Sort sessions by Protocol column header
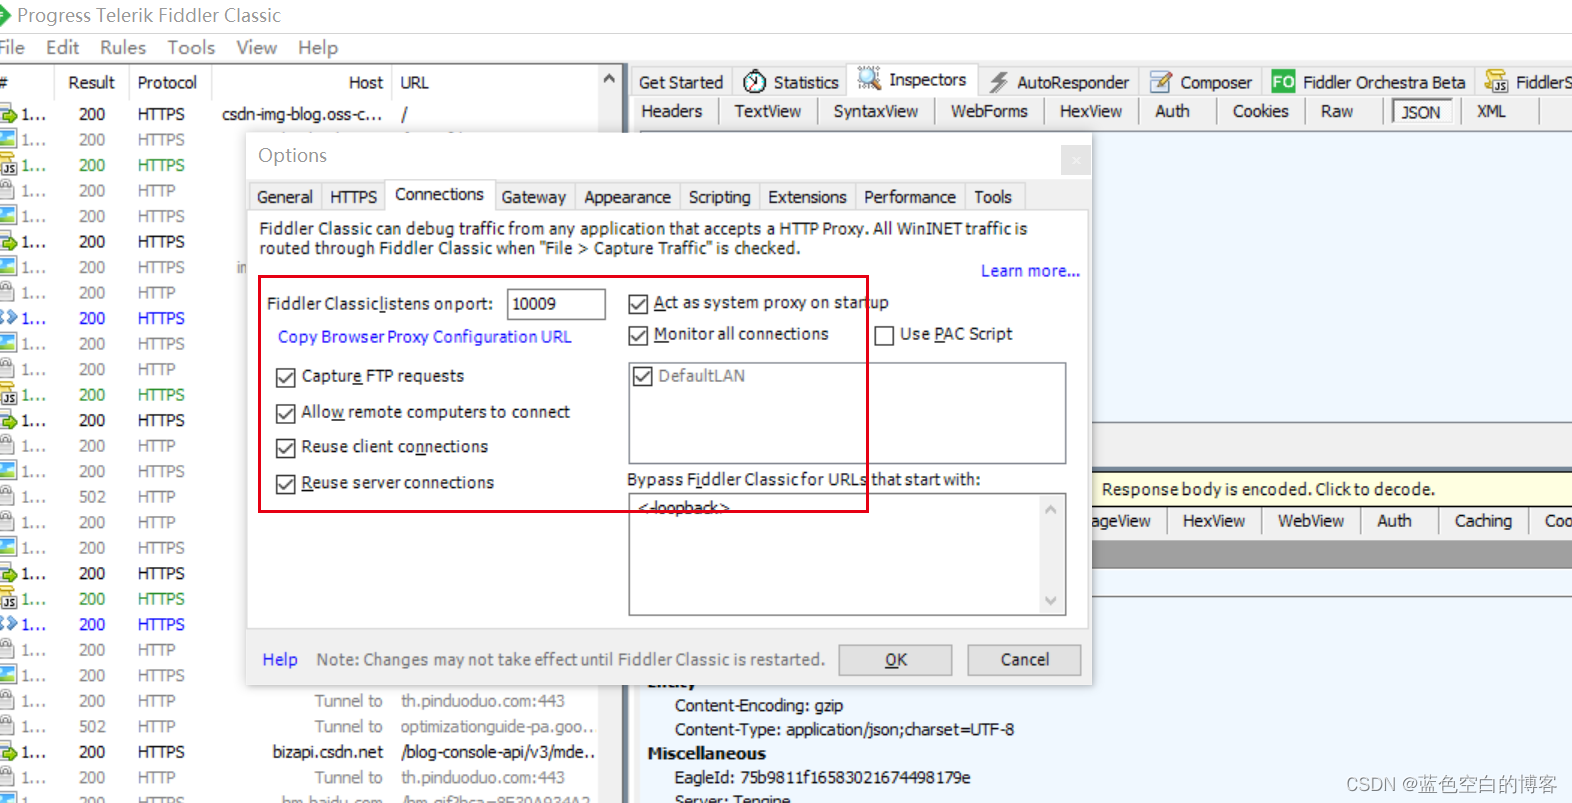The image size is (1572, 803). 167,82
